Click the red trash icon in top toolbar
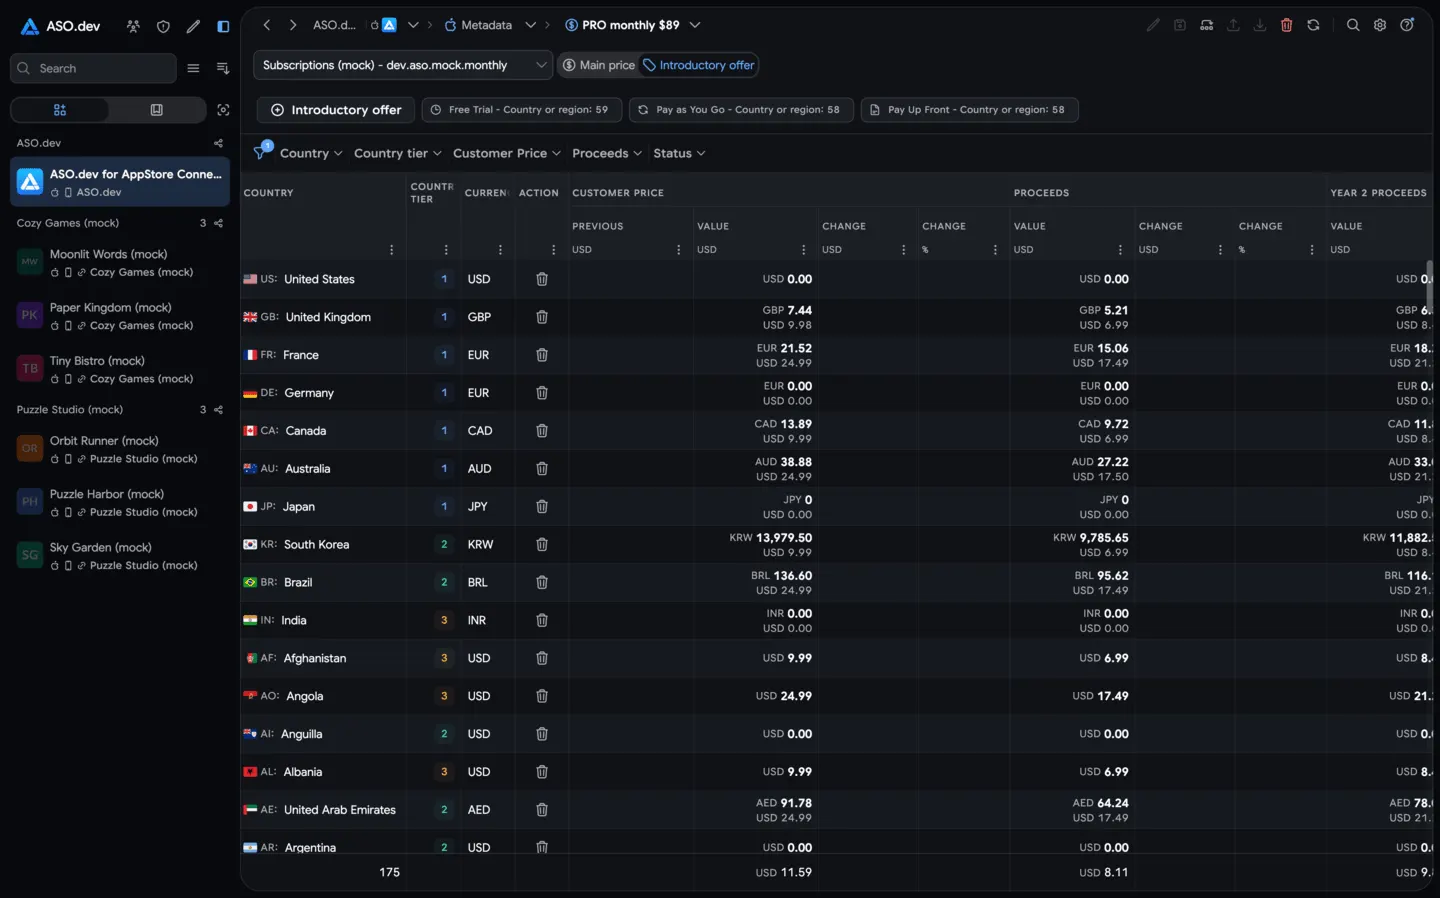 (x=1287, y=25)
